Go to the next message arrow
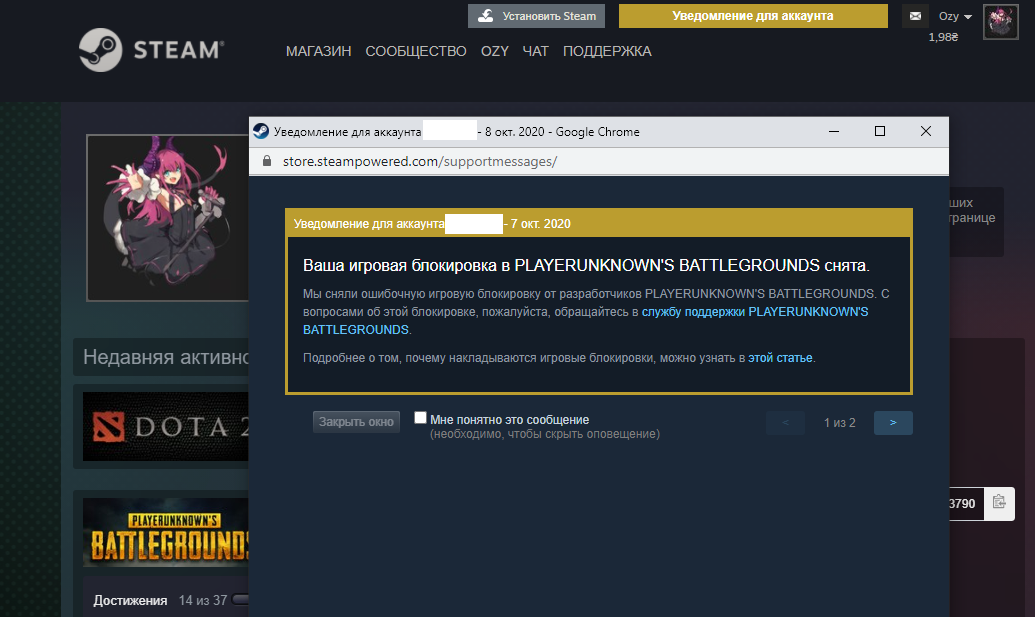Screen dimensions: 1035x617 click(893, 423)
